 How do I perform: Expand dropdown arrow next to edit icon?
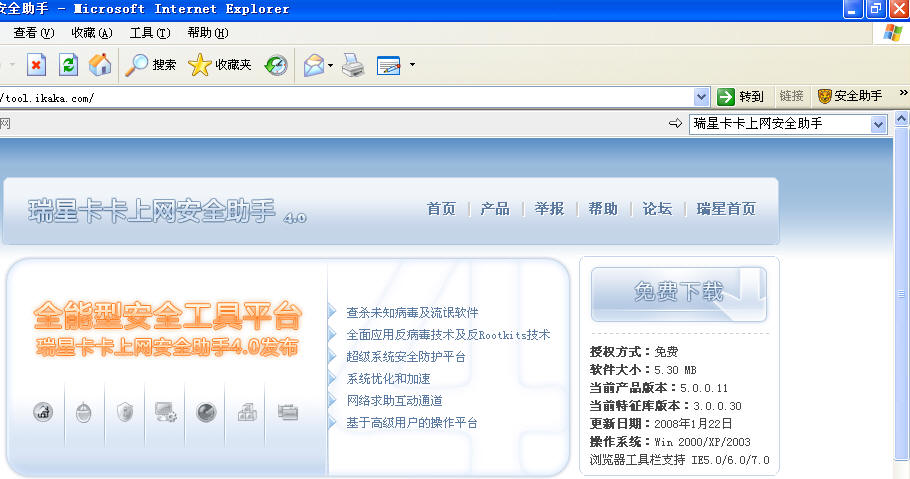click(412, 64)
